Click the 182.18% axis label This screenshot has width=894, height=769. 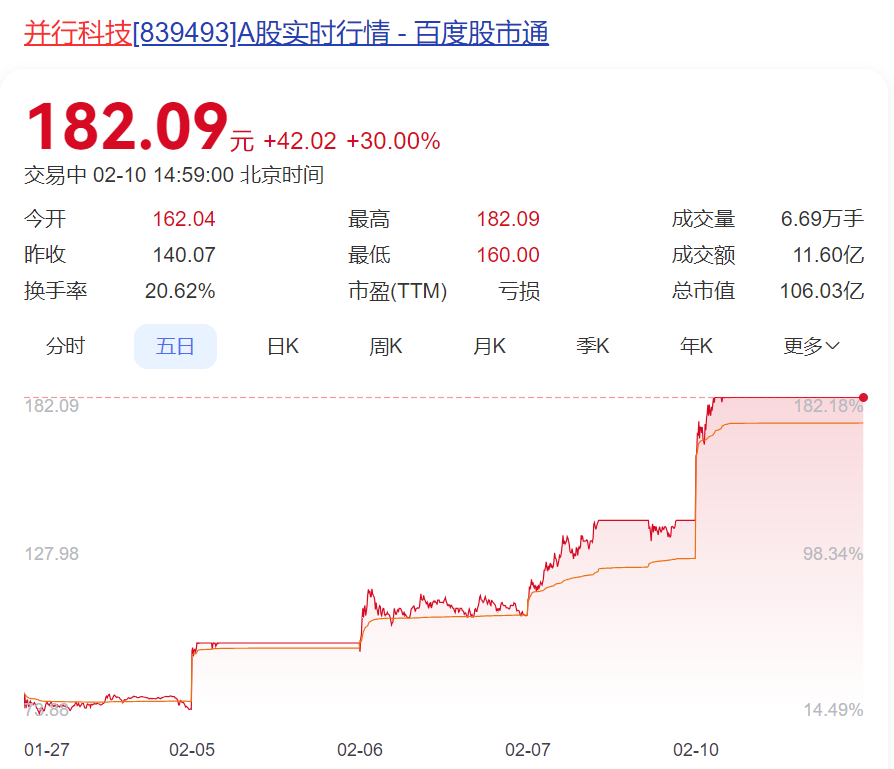point(828,406)
